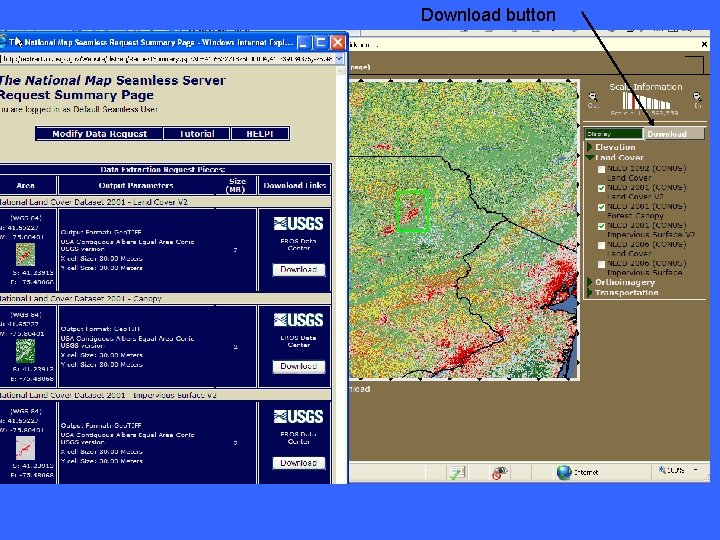Uncheck NLCD 2001 (CONUS) Land Cover V2
Image resolution: width=720 pixels, height=540 pixels.
(x=601, y=188)
